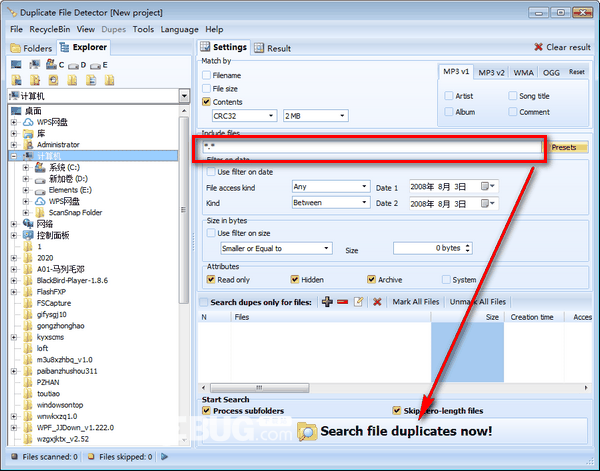Tick the Song title checkbox

tap(512, 96)
